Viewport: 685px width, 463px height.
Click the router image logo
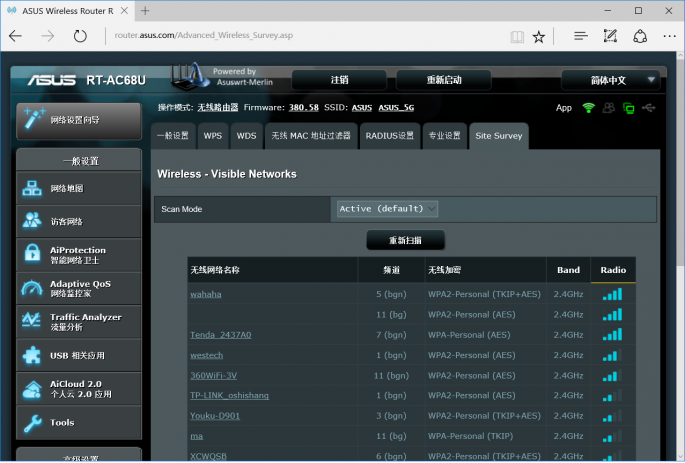coord(190,76)
